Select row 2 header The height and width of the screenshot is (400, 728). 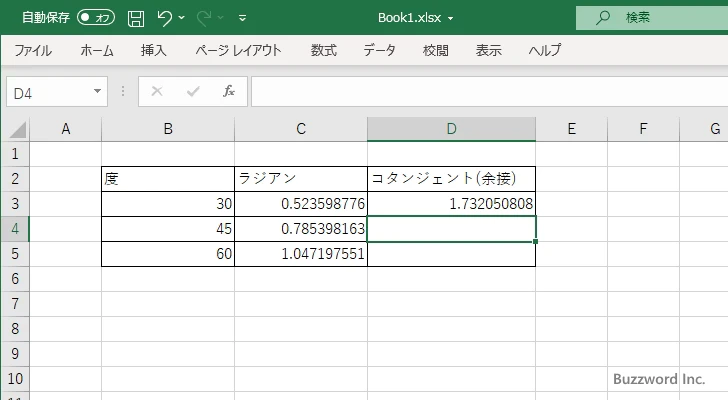[x=15, y=179]
